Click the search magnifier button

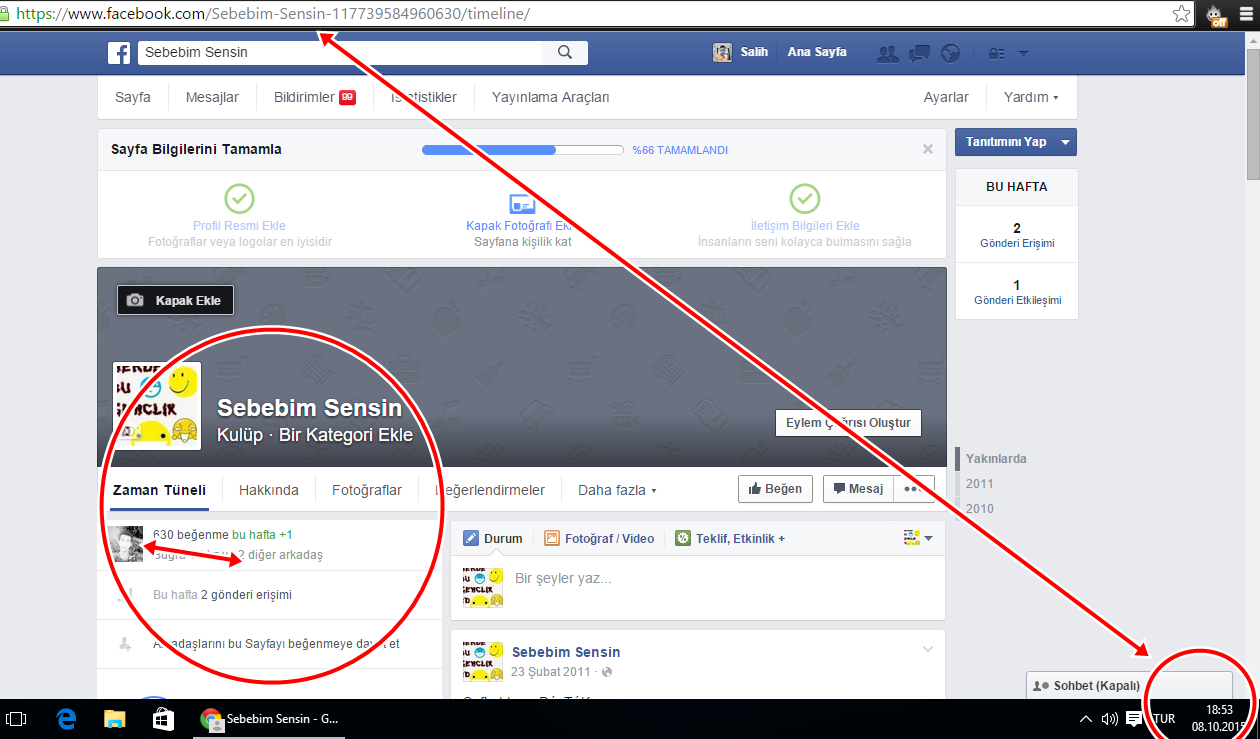(565, 52)
